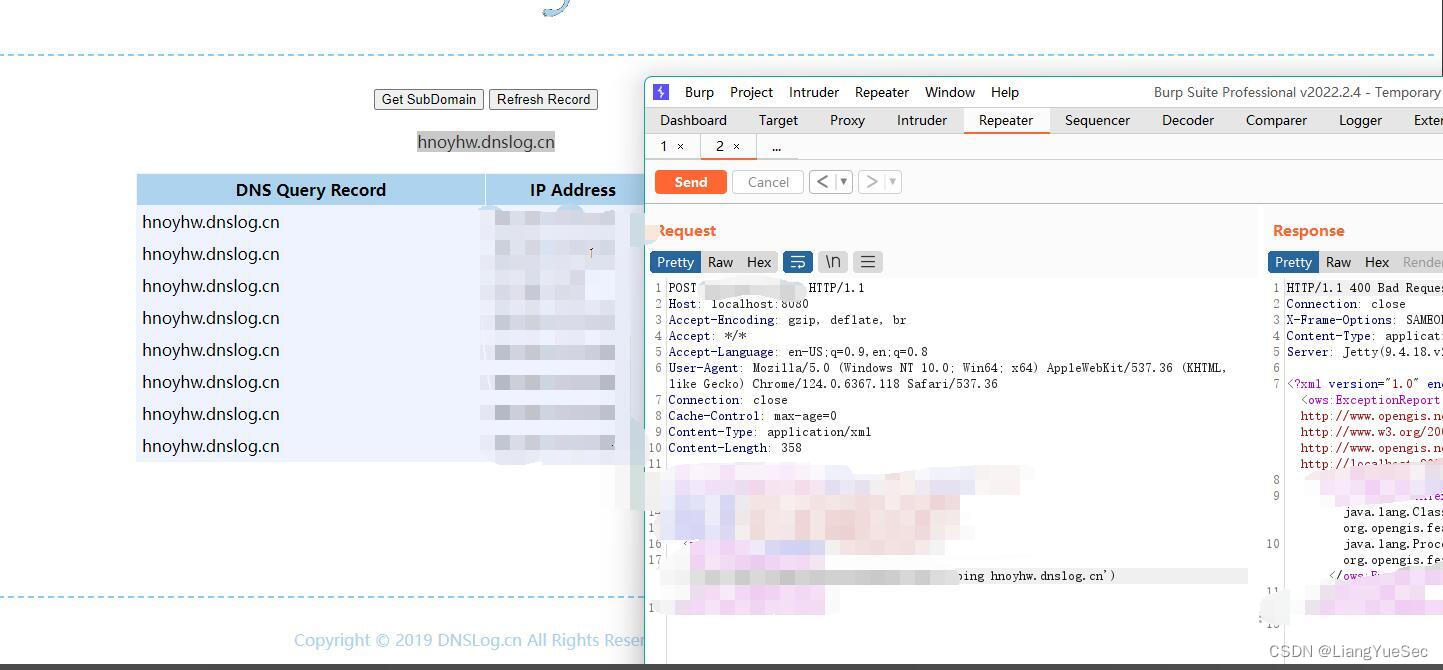Open back-history dropdown arrow

pos(844,182)
